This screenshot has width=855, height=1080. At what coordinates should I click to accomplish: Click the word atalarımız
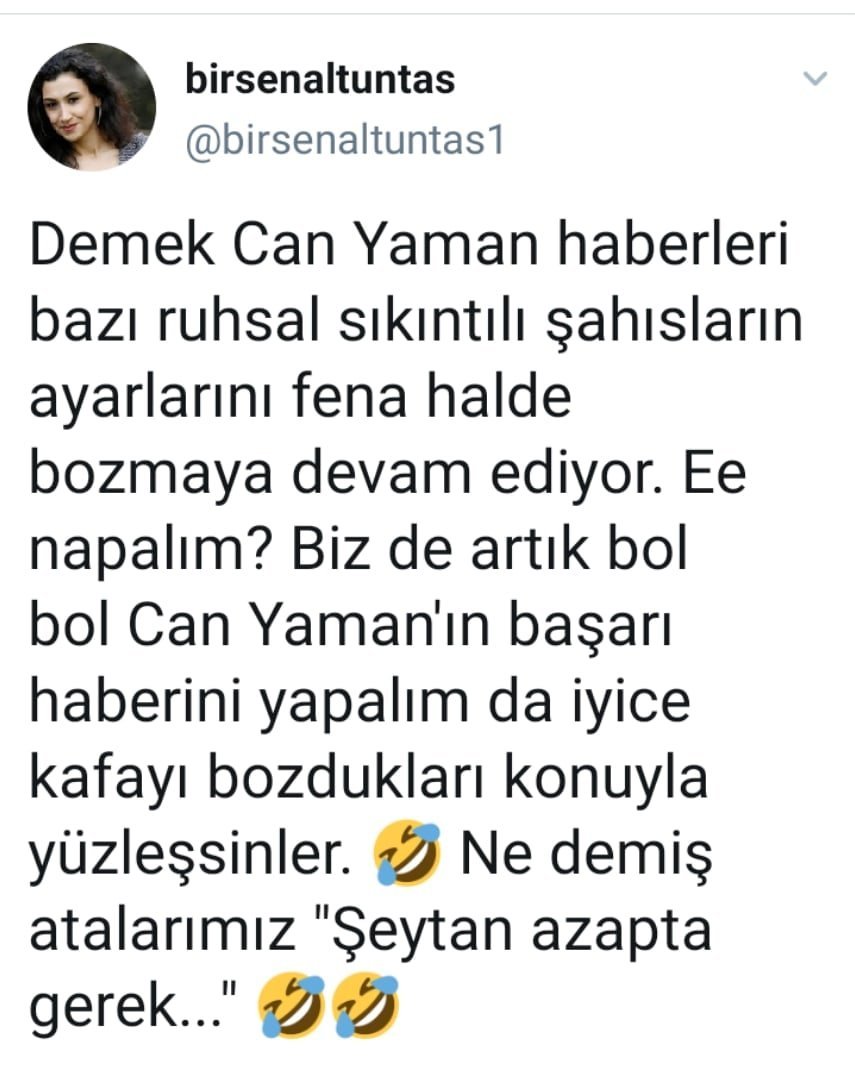(x=162, y=930)
